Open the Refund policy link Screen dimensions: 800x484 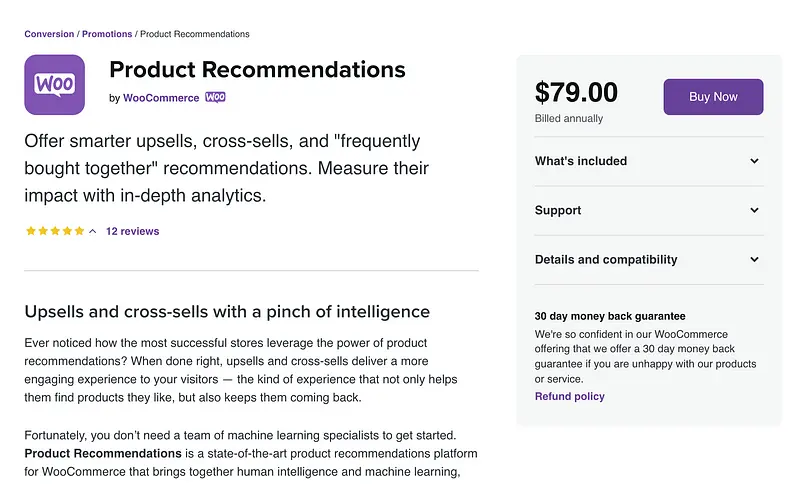pyautogui.click(x=569, y=396)
